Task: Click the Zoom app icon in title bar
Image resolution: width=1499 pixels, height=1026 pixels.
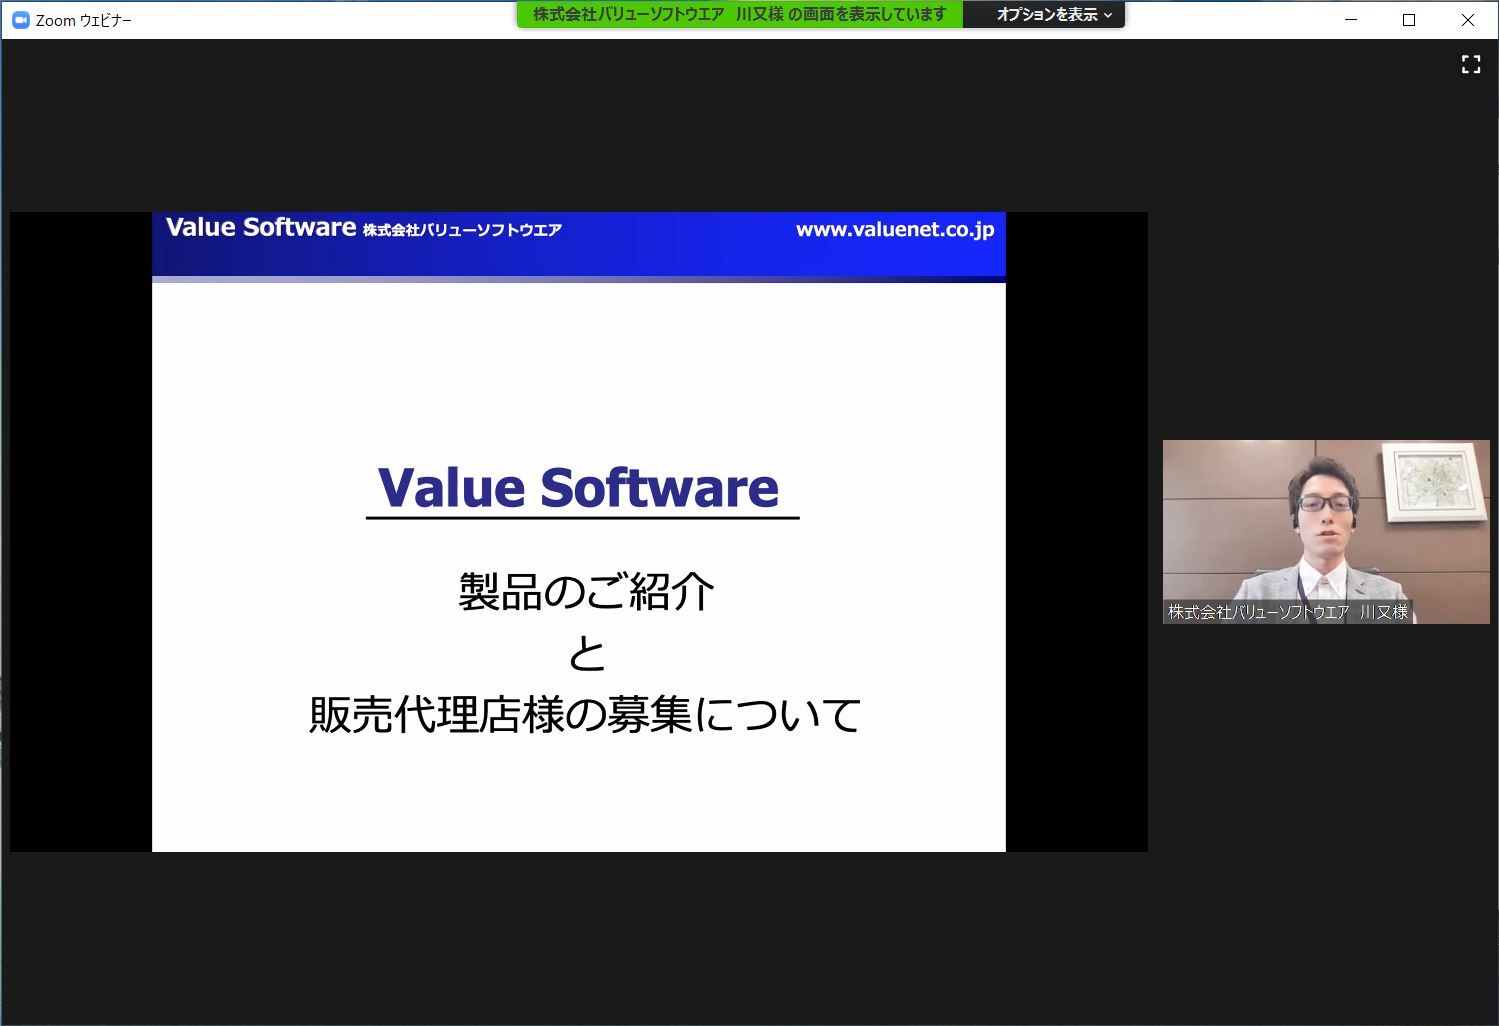Action: tap(20, 20)
